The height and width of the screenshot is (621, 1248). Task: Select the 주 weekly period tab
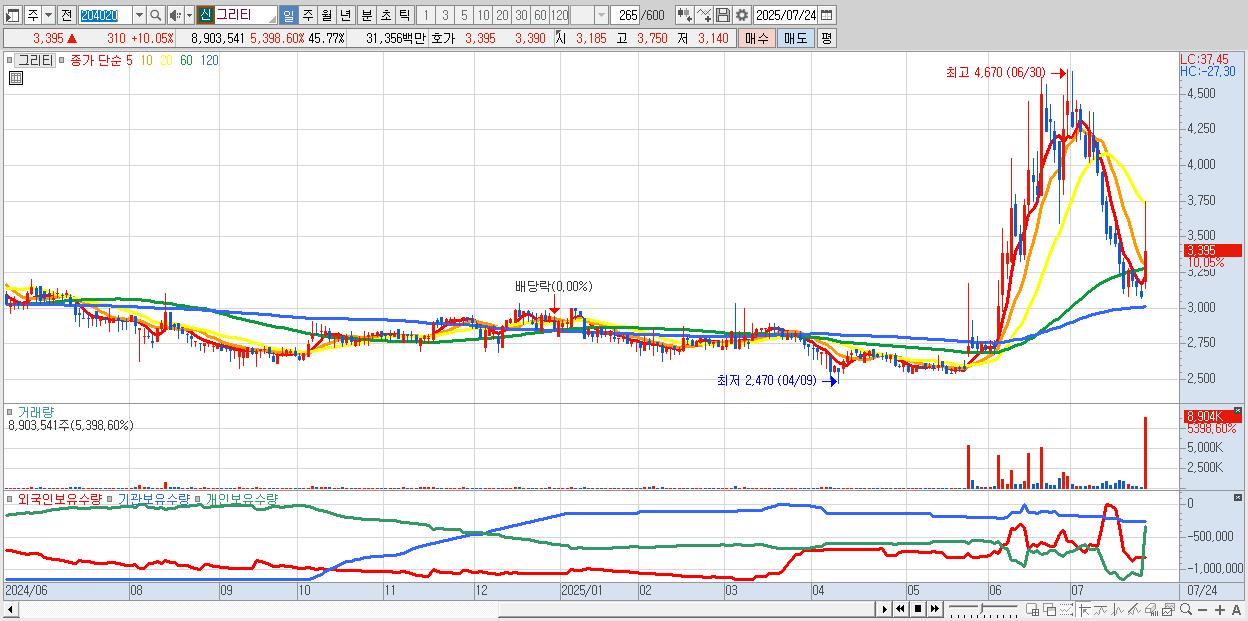[x=307, y=15]
